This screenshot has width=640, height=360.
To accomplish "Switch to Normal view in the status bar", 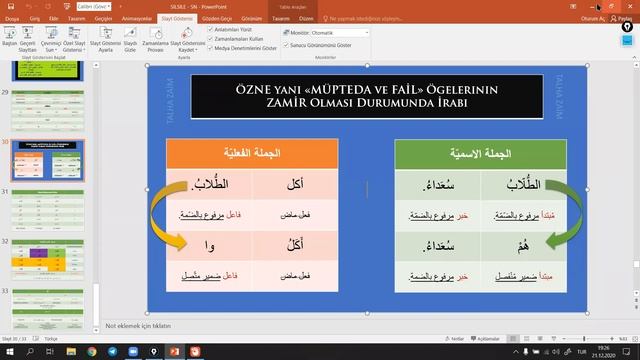I will (513, 339).
